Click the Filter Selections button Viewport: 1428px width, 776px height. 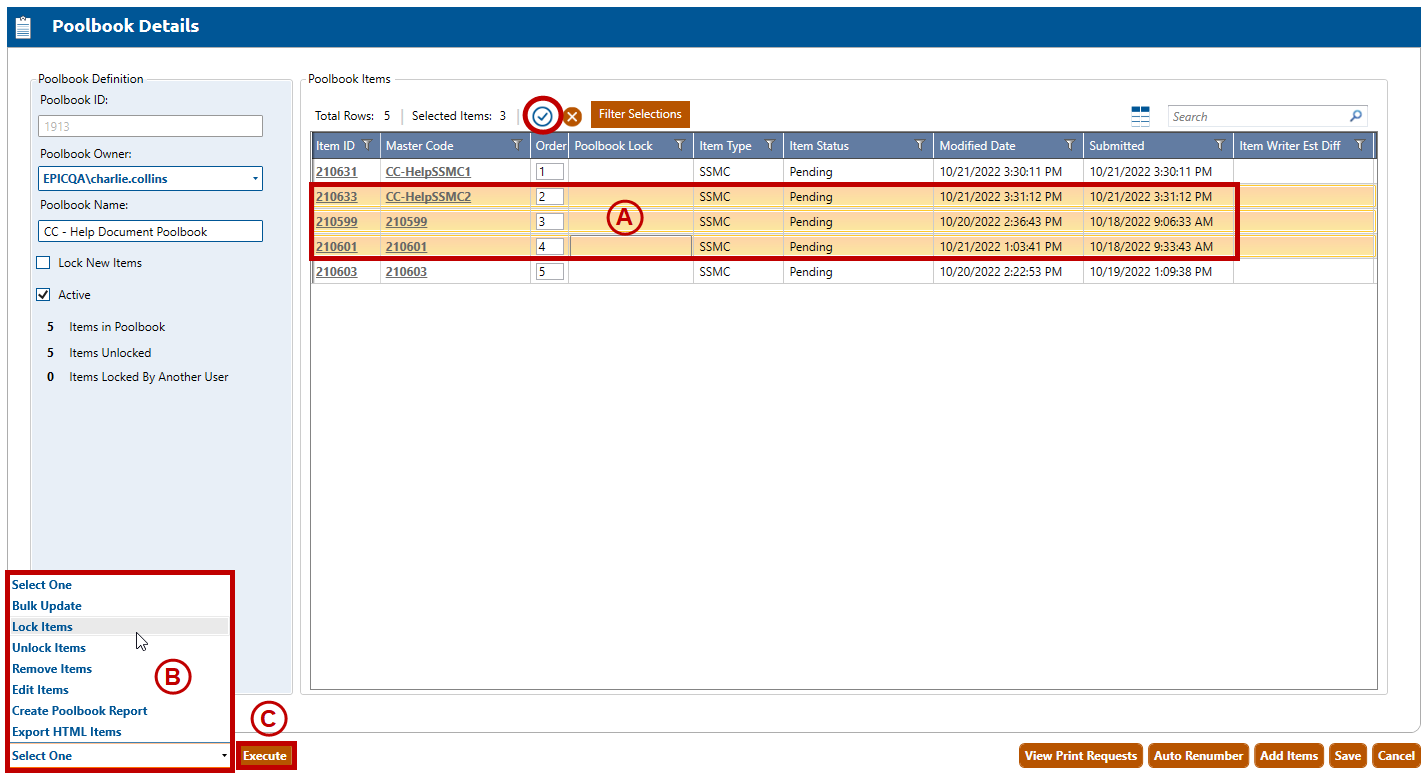pos(640,114)
